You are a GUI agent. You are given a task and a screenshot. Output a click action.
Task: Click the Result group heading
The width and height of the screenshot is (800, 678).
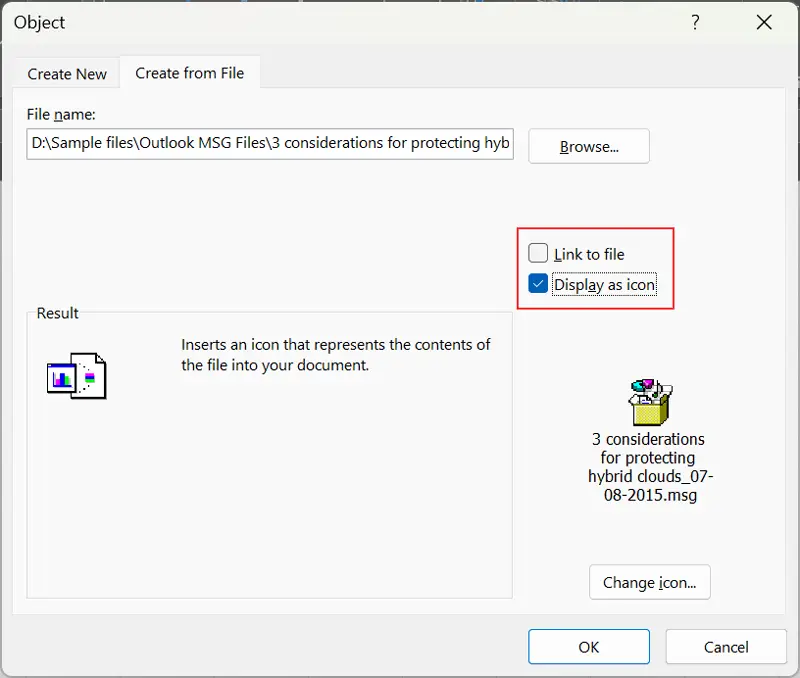58,313
